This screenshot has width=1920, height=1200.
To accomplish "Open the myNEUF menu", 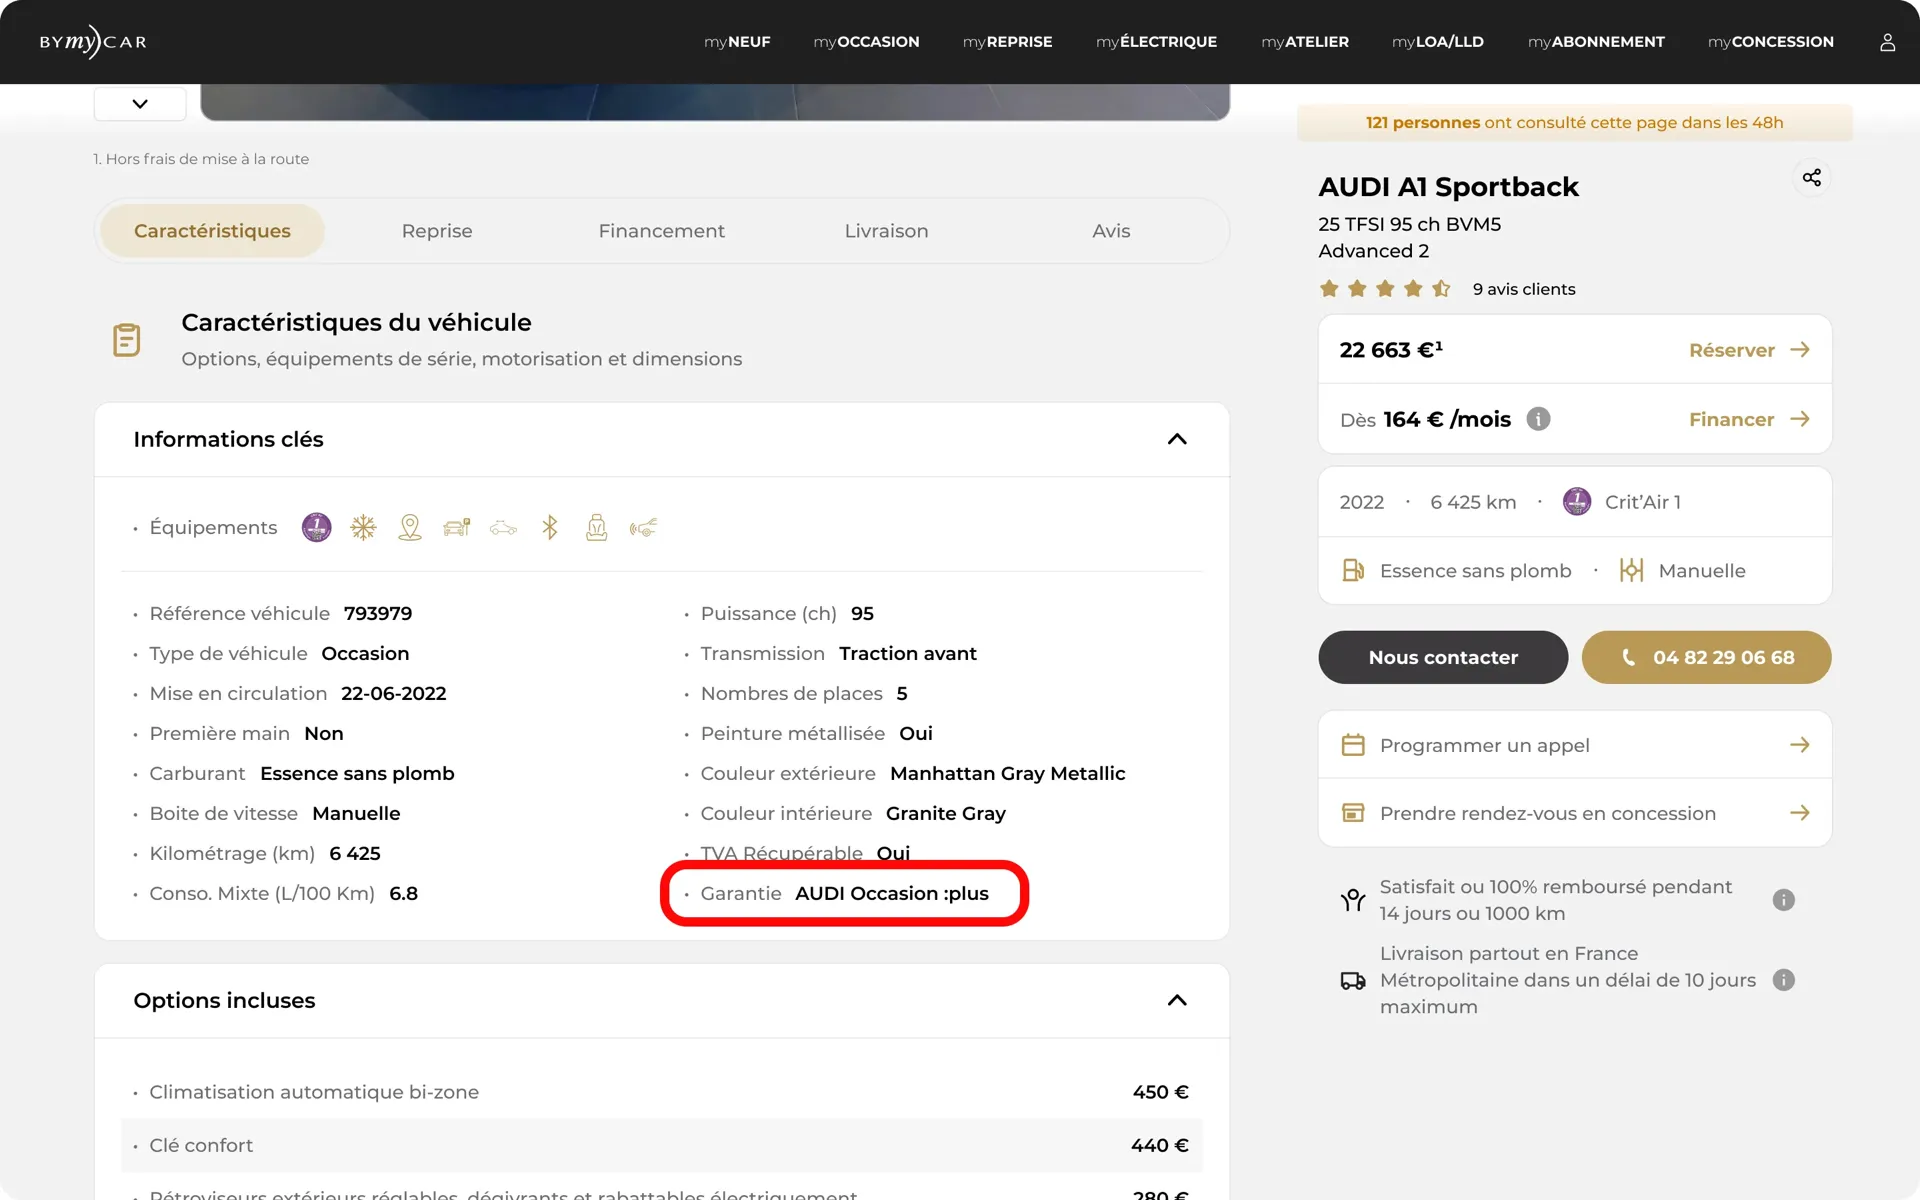I will 737,42.
